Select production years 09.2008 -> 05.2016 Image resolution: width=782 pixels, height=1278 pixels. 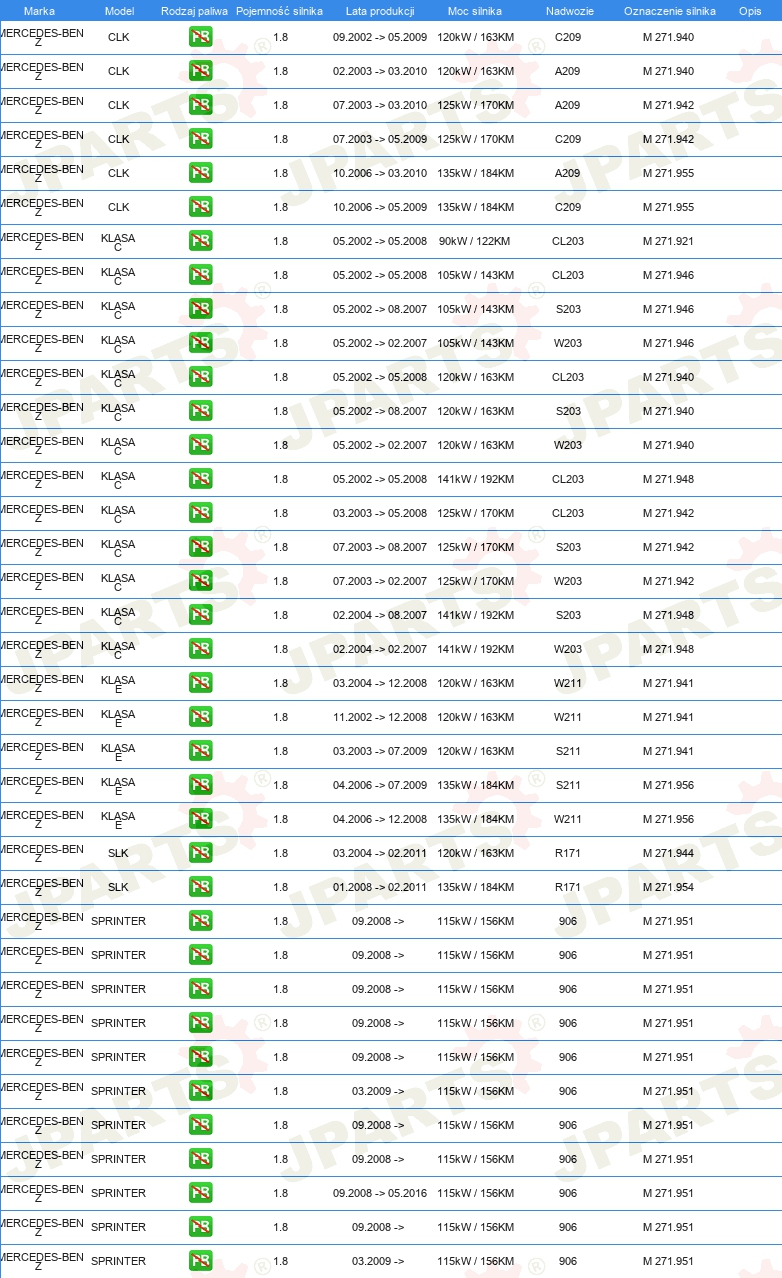tap(380, 1193)
